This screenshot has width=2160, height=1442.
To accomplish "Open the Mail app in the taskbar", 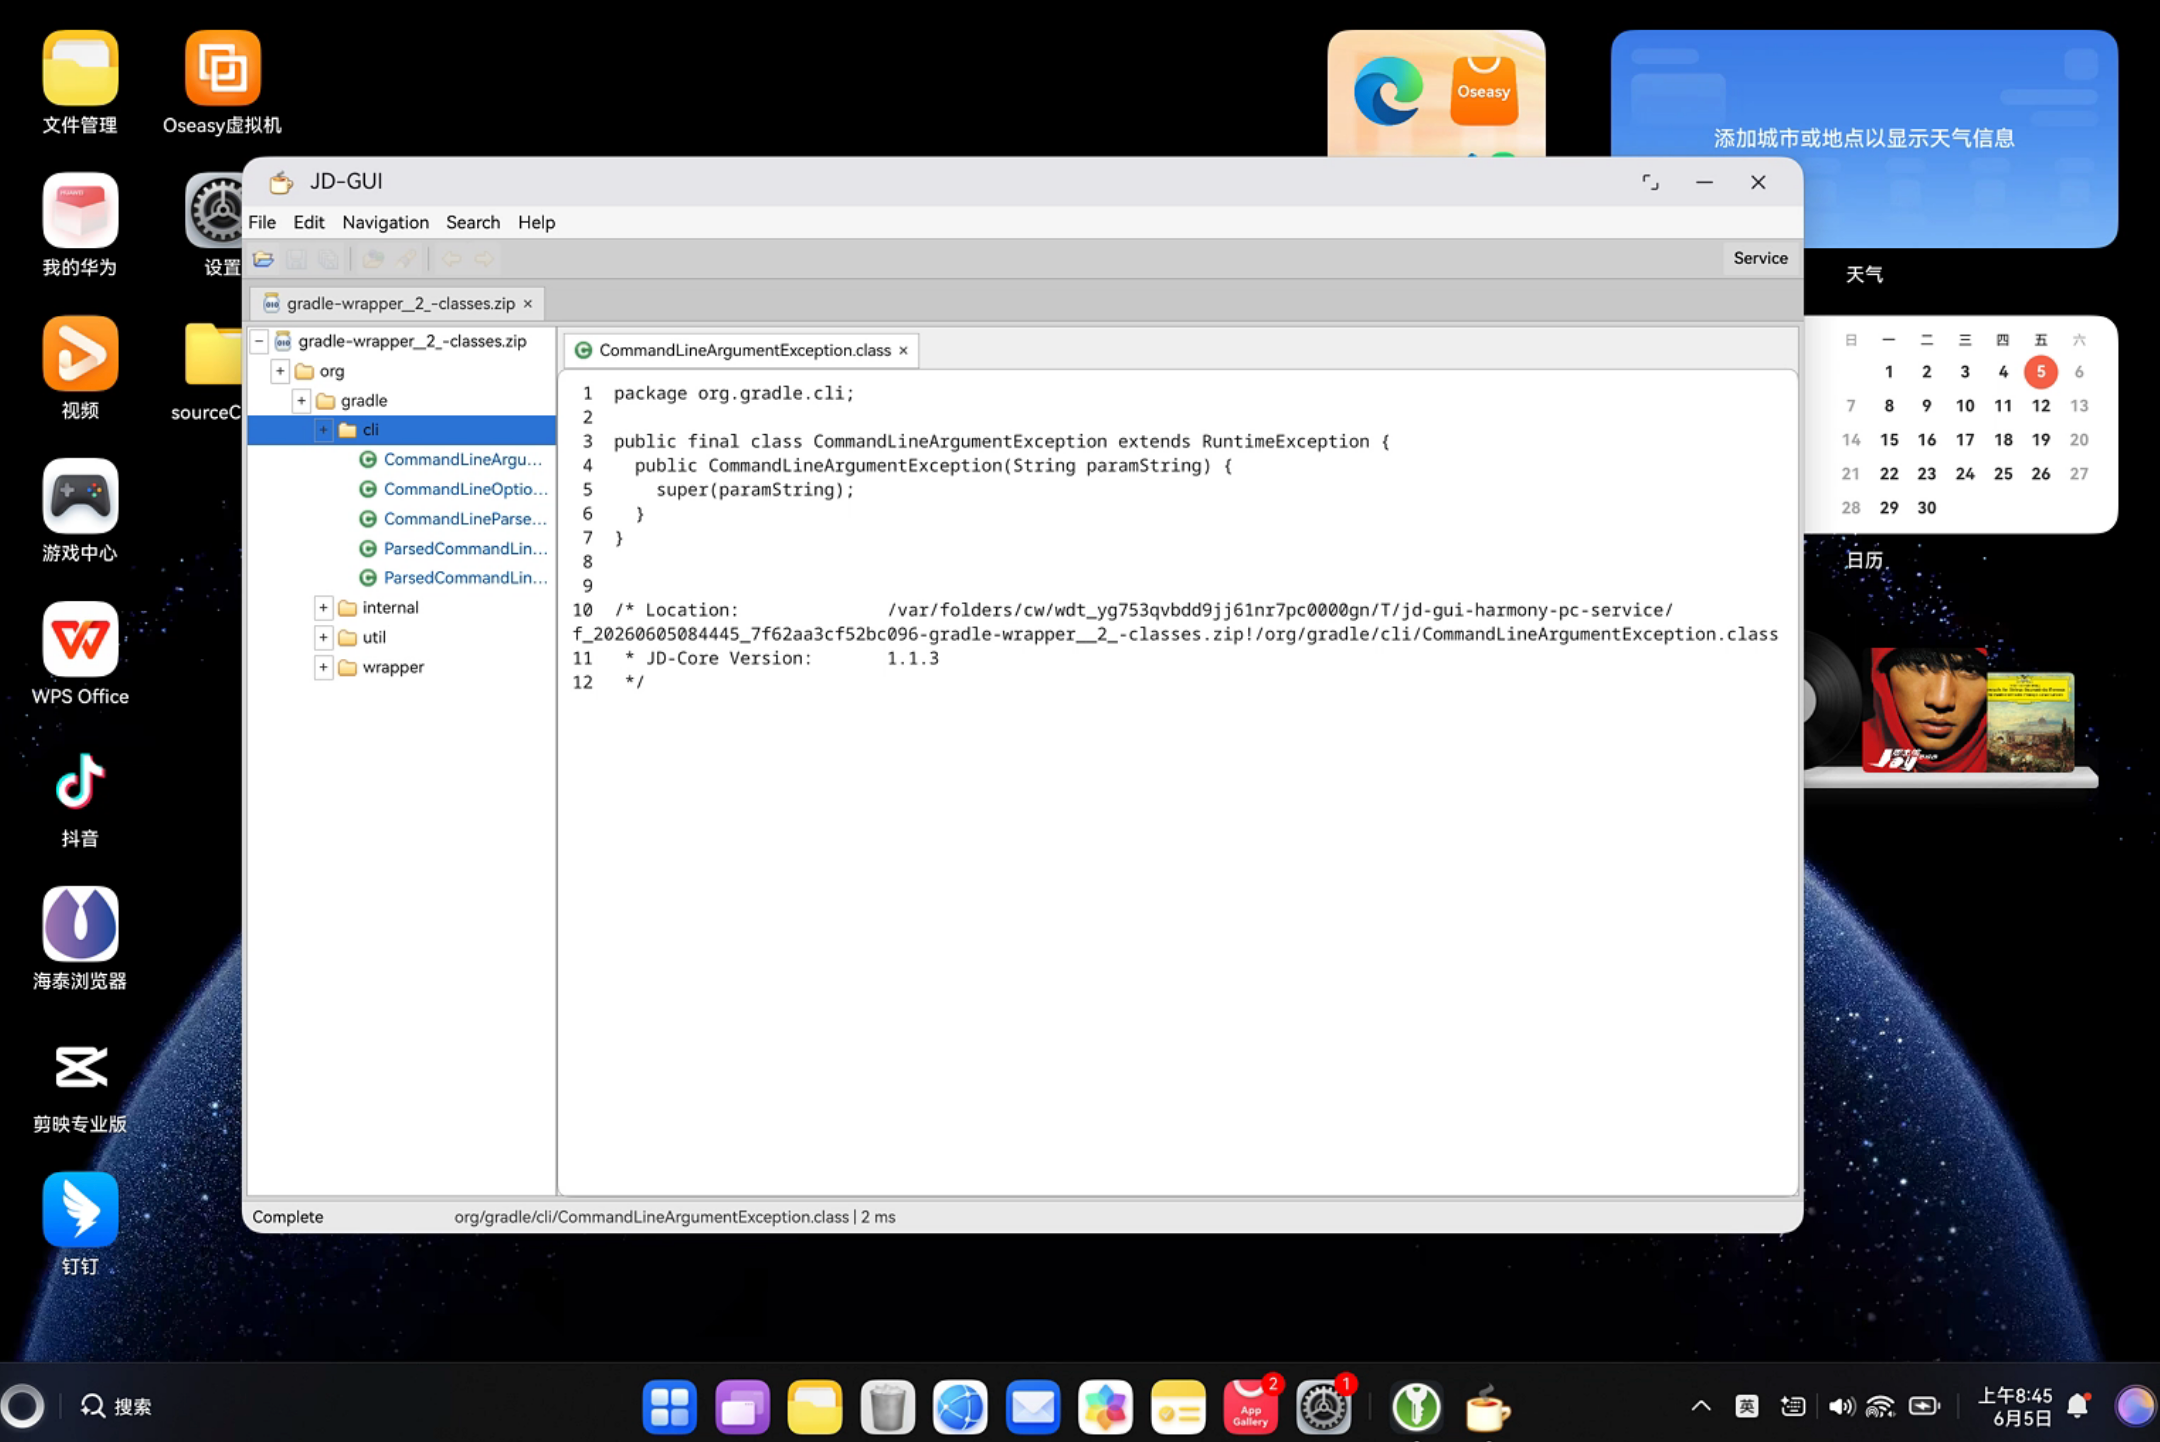I will (x=1032, y=1407).
